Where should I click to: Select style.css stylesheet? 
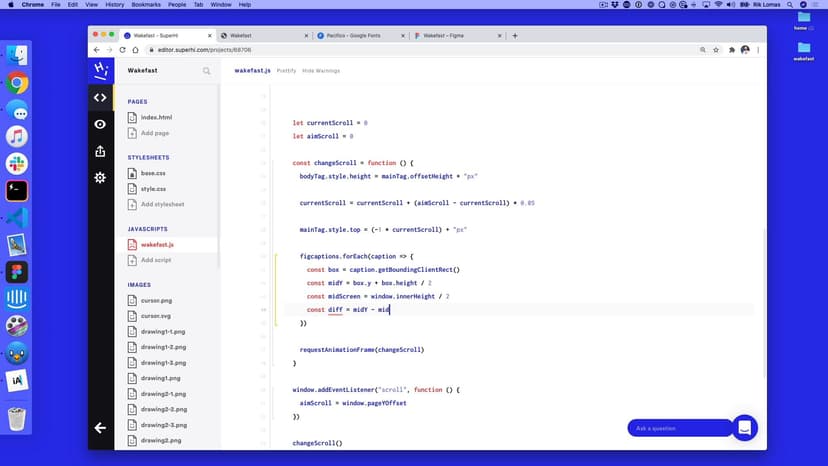[153, 188]
